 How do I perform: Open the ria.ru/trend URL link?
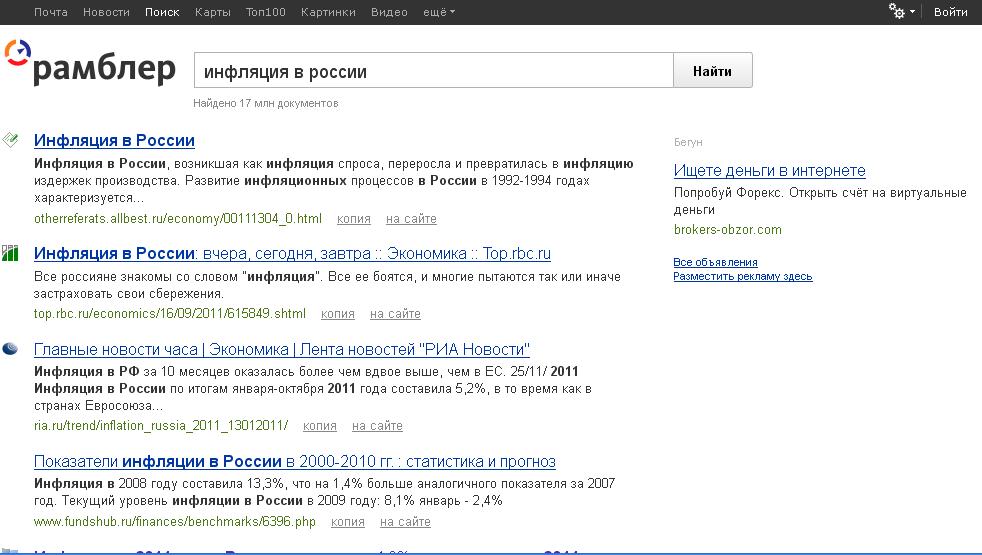(x=161, y=425)
